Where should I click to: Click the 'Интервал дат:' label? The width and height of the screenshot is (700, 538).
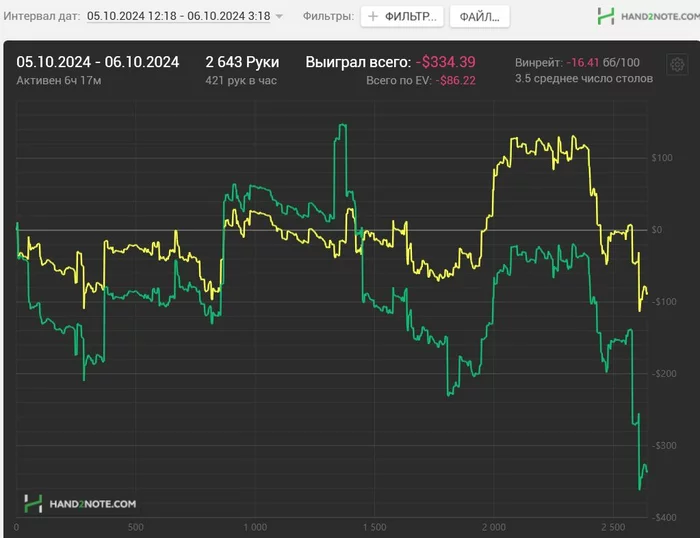point(42,16)
